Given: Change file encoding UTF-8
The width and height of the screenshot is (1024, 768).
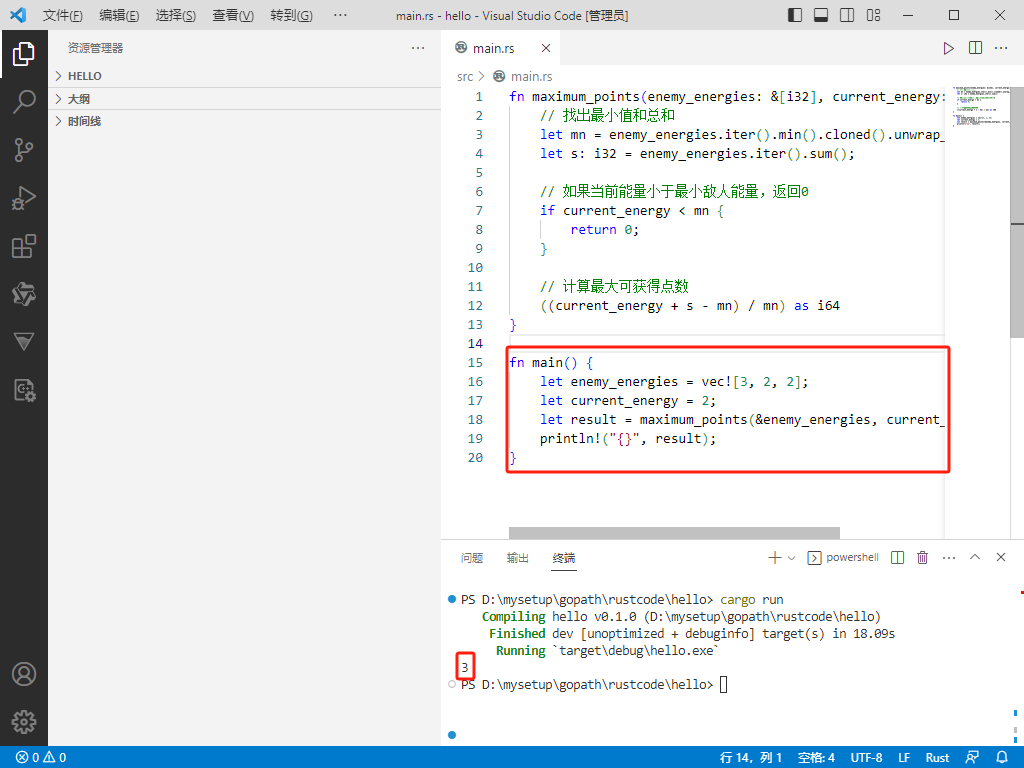Looking at the screenshot, I should click(x=866, y=758).
